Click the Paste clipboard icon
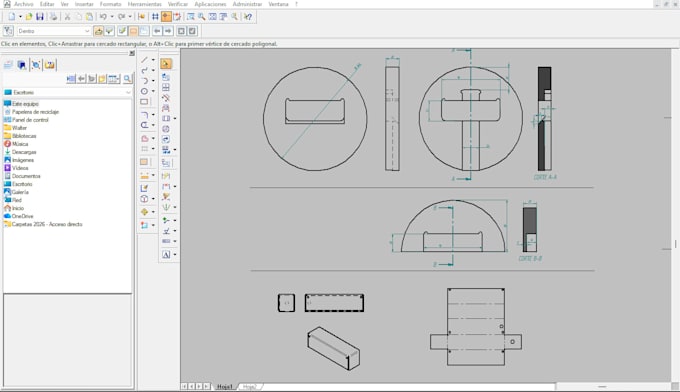Image resolution: width=680 pixels, height=392 pixels. tap(89, 16)
